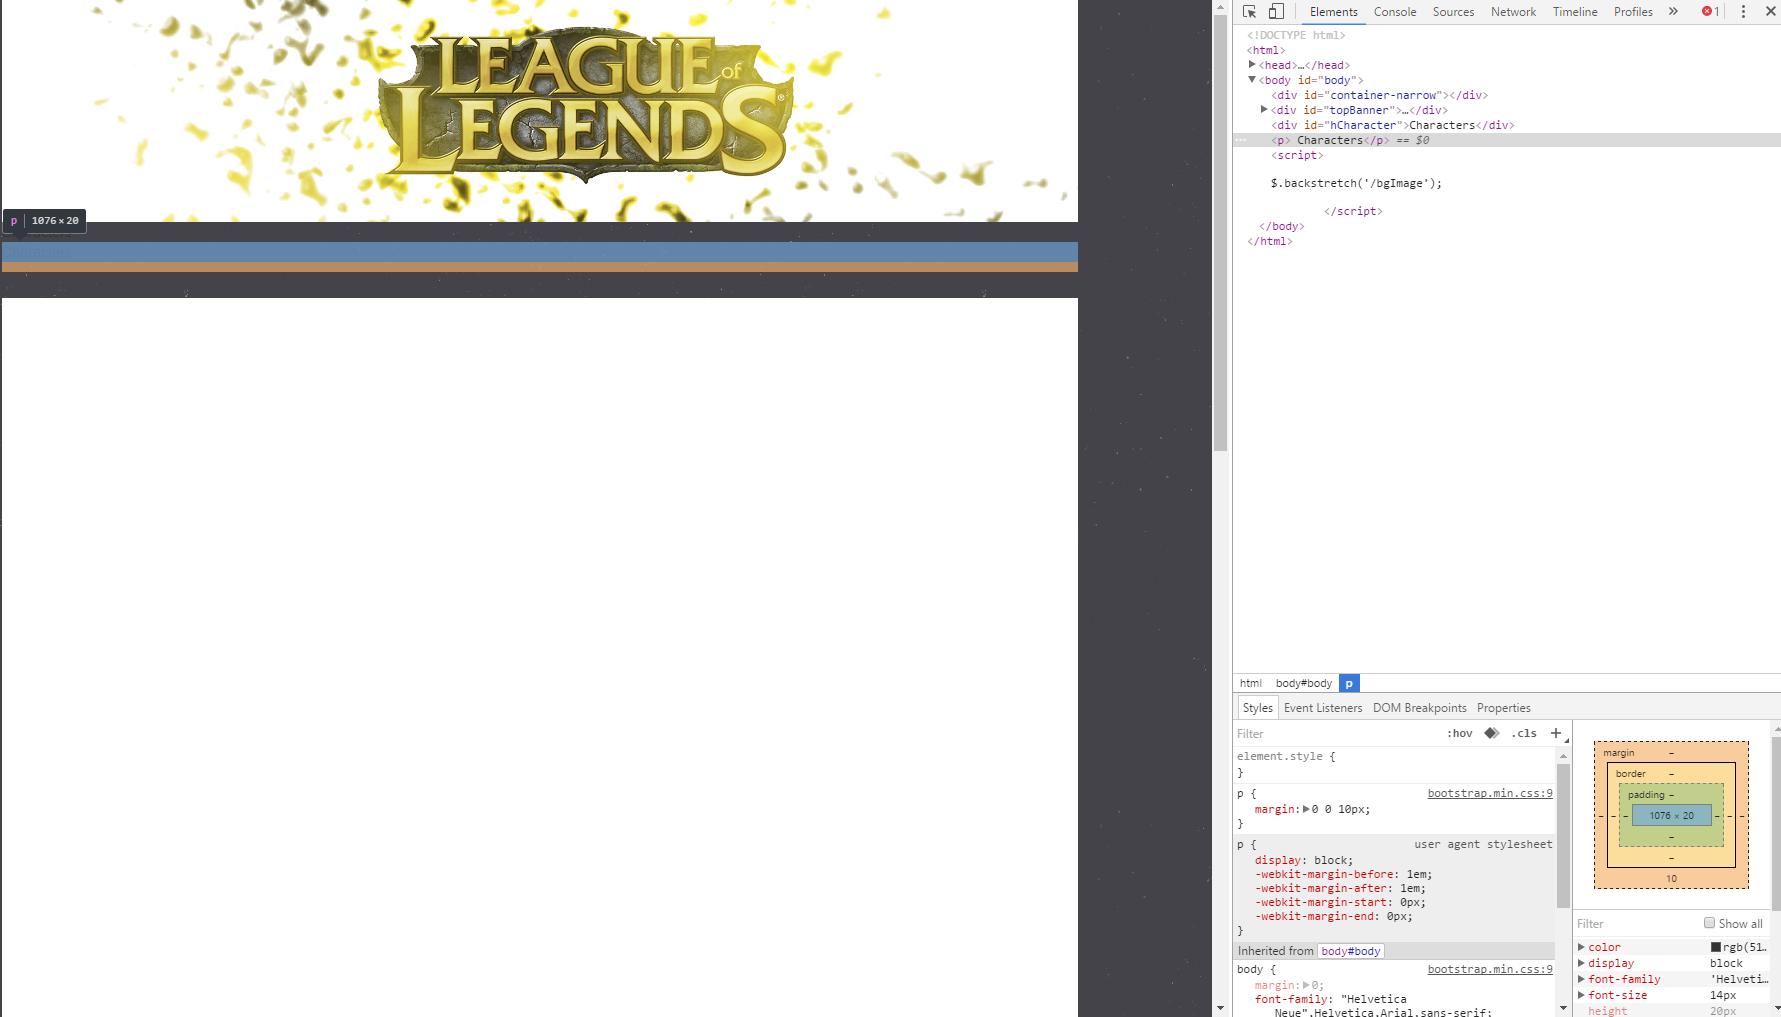Click the Styles pane scroll-down arrow

click(1563, 1008)
